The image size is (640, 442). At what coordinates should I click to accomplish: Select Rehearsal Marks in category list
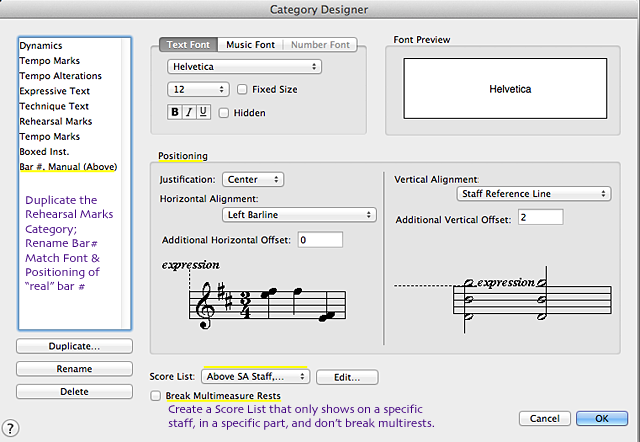pyautogui.click(x=56, y=121)
